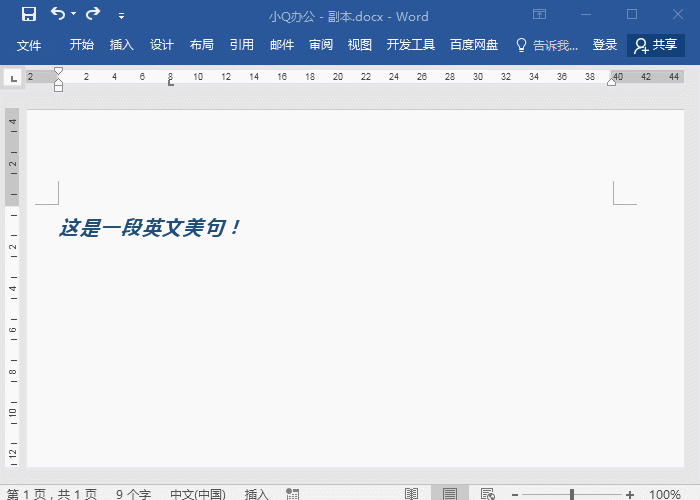The image size is (700, 500).
Task: Open the undo history dropdown arrow
Action: [x=74, y=14]
